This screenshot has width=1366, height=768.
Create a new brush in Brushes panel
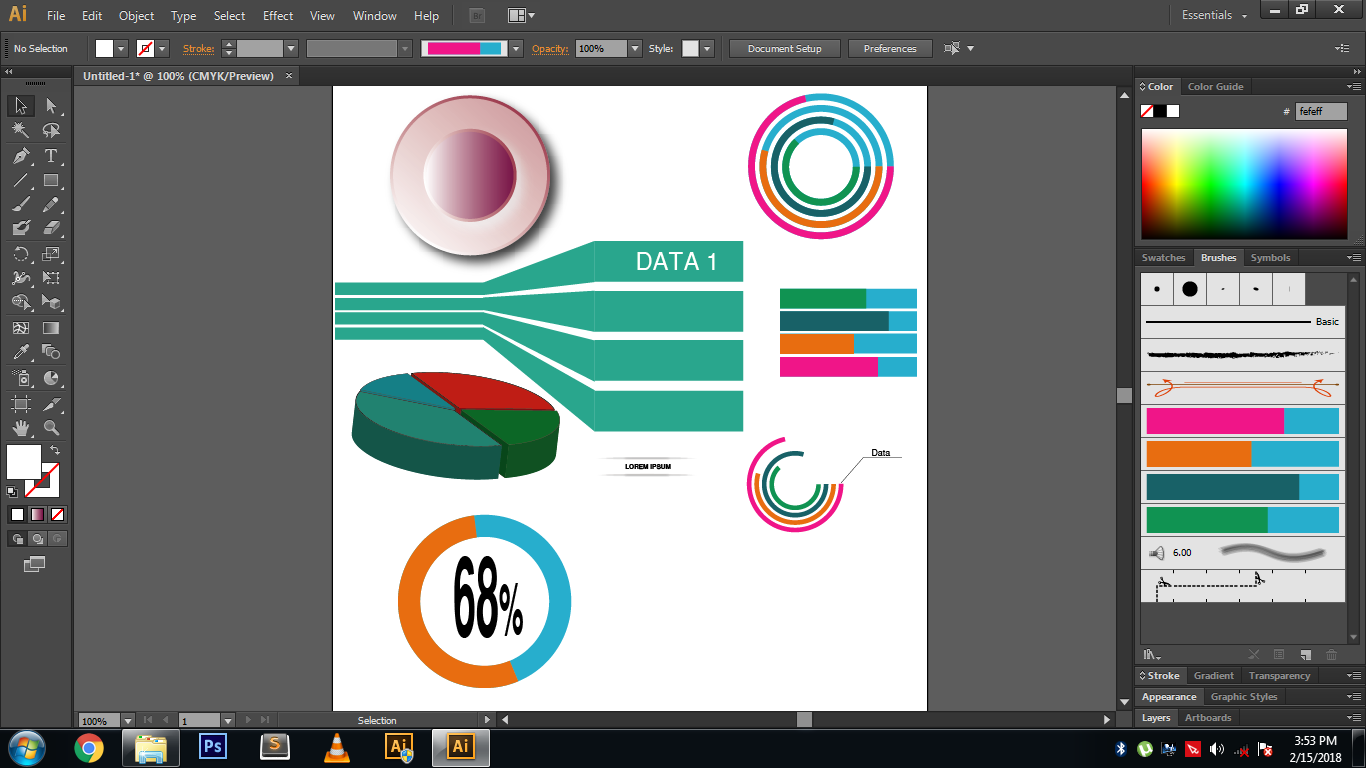1305,655
